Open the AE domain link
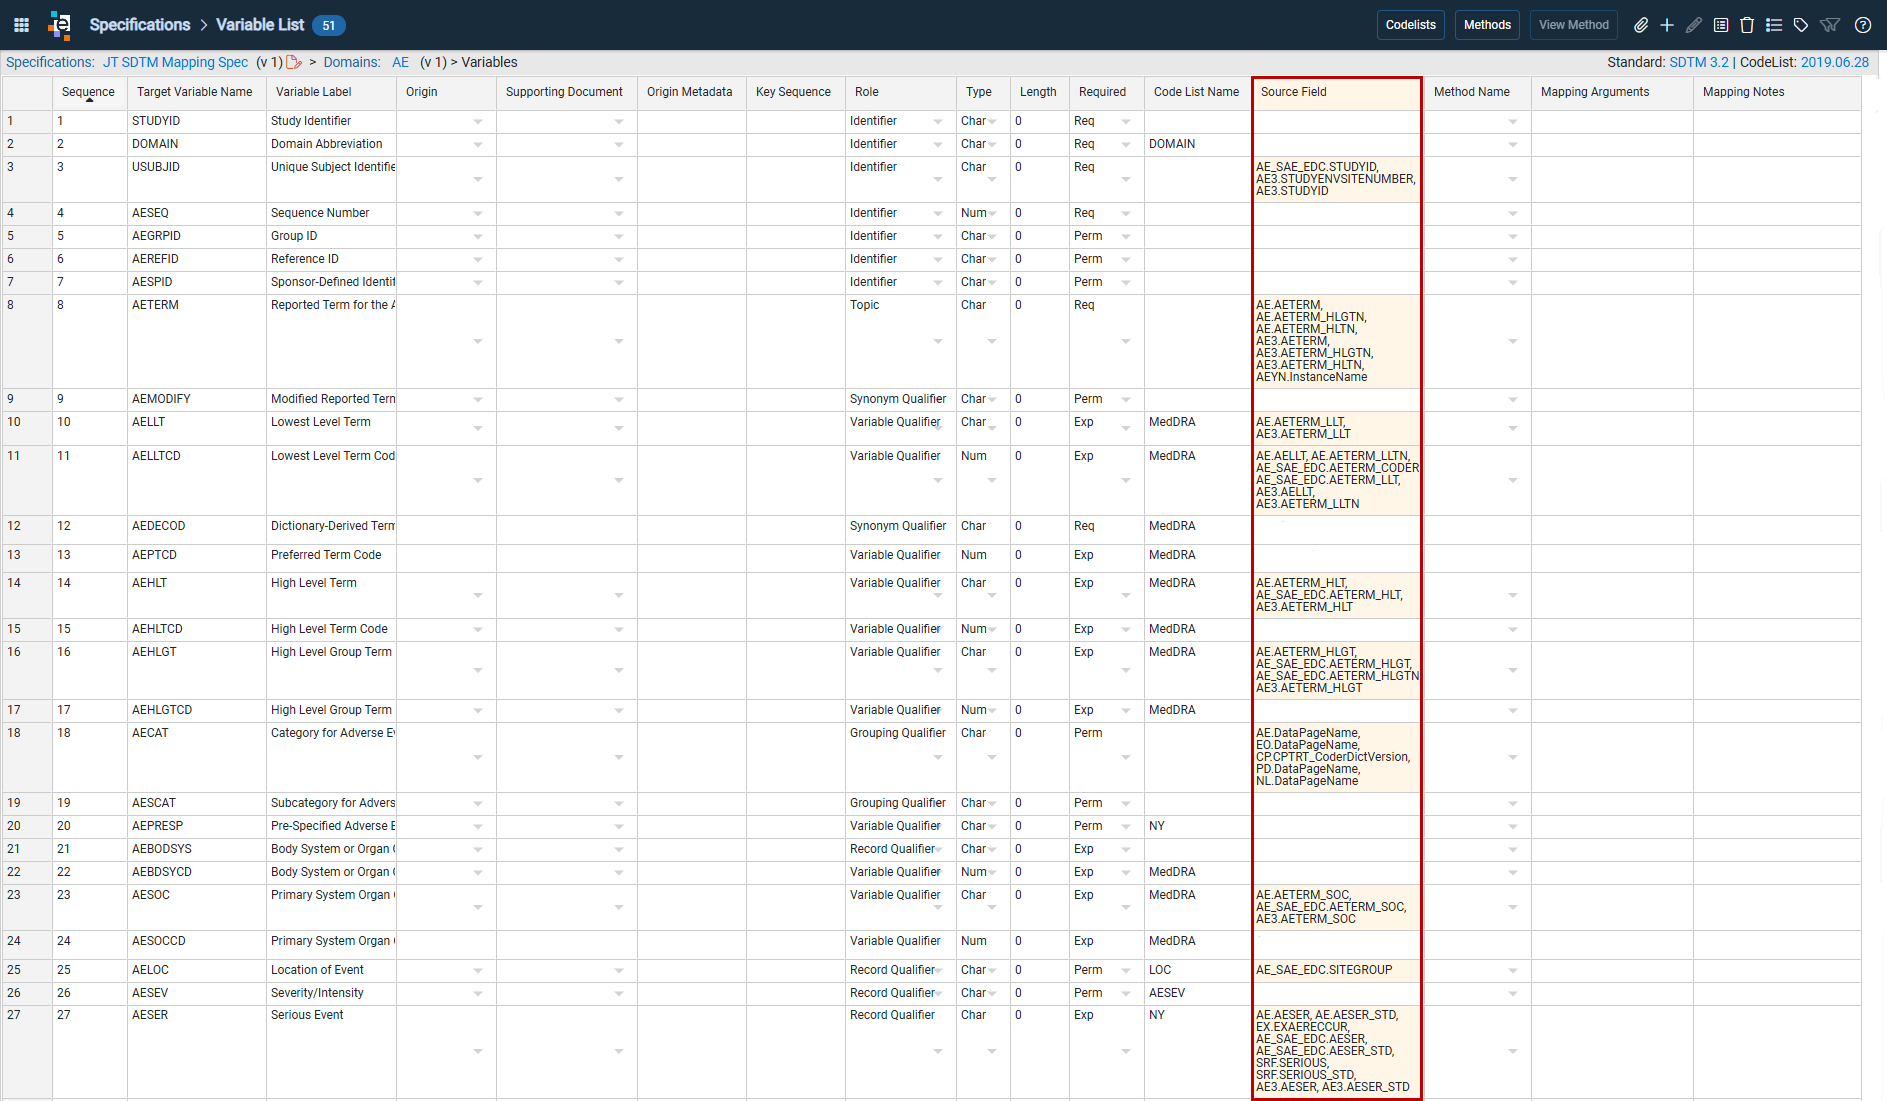 400,62
